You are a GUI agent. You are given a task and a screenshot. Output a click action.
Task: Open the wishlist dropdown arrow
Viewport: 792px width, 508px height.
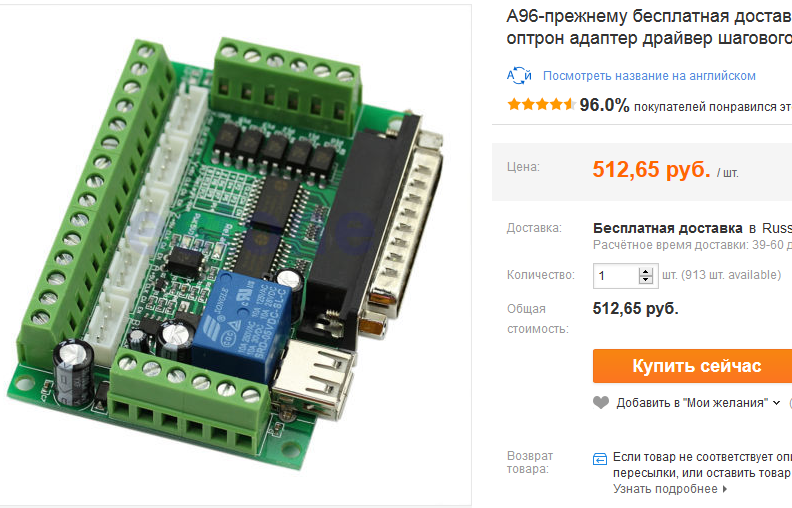[776, 403]
